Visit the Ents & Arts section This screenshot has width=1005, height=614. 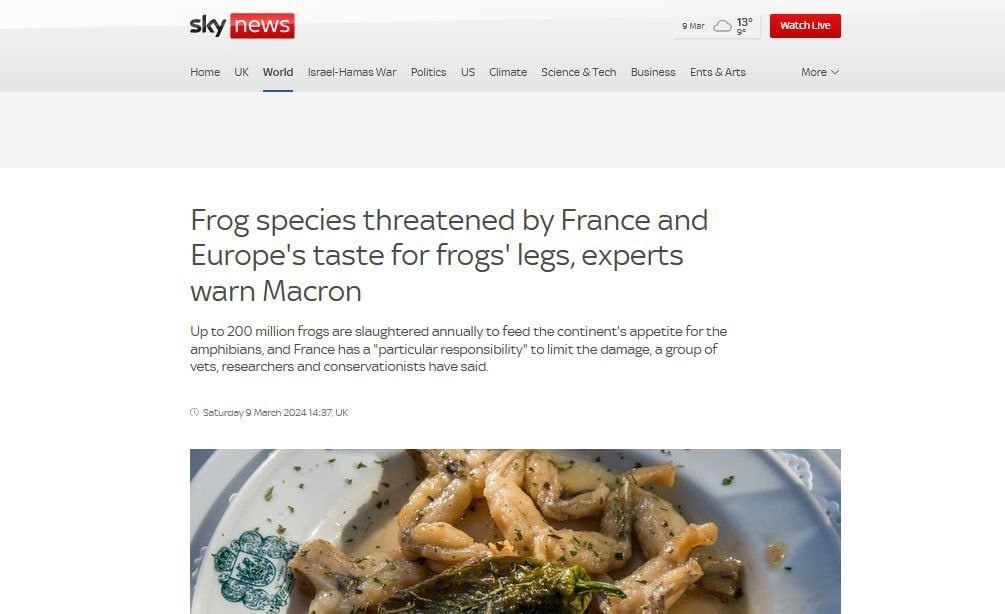tap(718, 72)
